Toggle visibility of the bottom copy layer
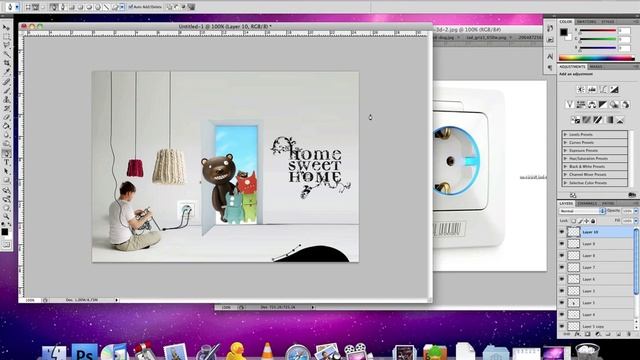Screen dimensions: 640x360 pyautogui.click(x=562, y=326)
